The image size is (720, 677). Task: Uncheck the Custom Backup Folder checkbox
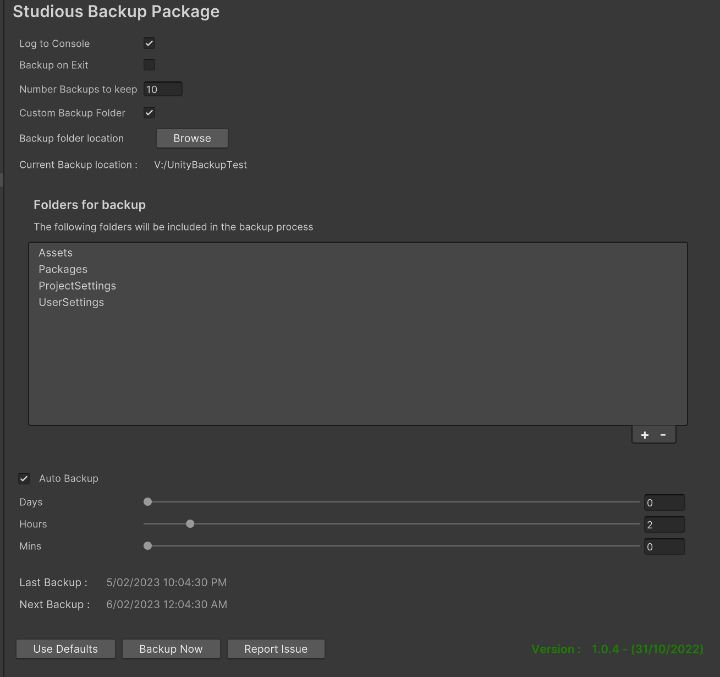tap(149, 113)
